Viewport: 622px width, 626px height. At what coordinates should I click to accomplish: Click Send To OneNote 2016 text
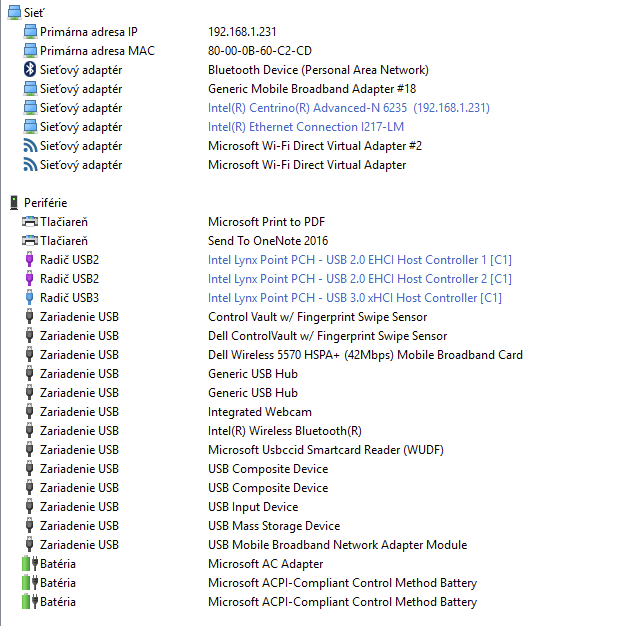click(268, 241)
